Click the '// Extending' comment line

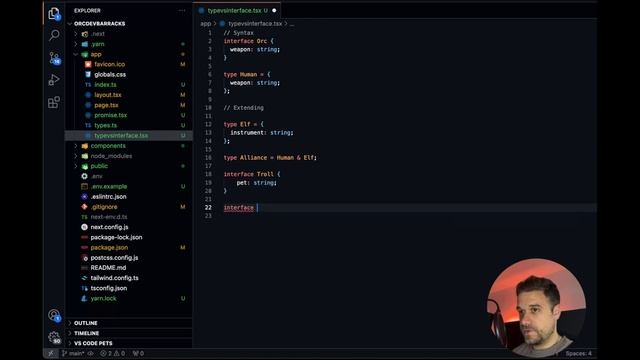244,108
